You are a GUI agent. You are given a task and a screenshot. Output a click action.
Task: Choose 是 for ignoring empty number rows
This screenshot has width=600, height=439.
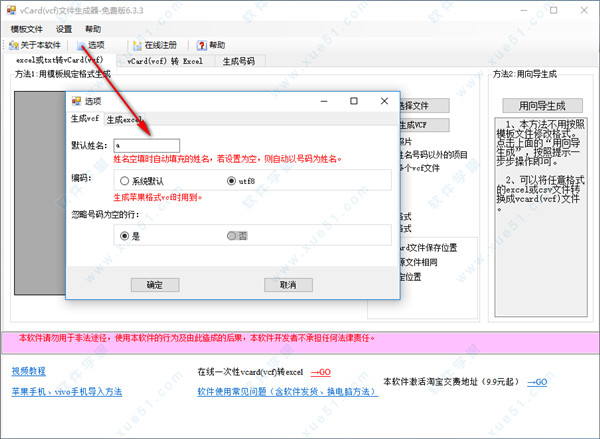125,236
